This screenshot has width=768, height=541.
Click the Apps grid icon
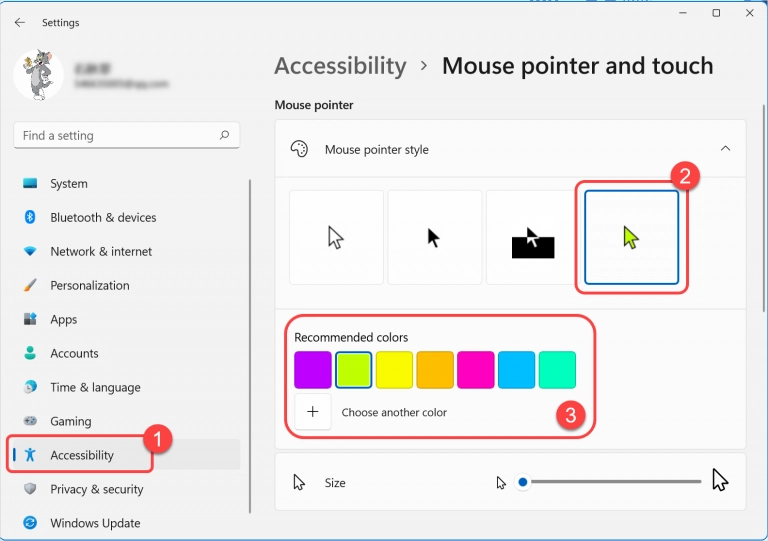[30, 319]
